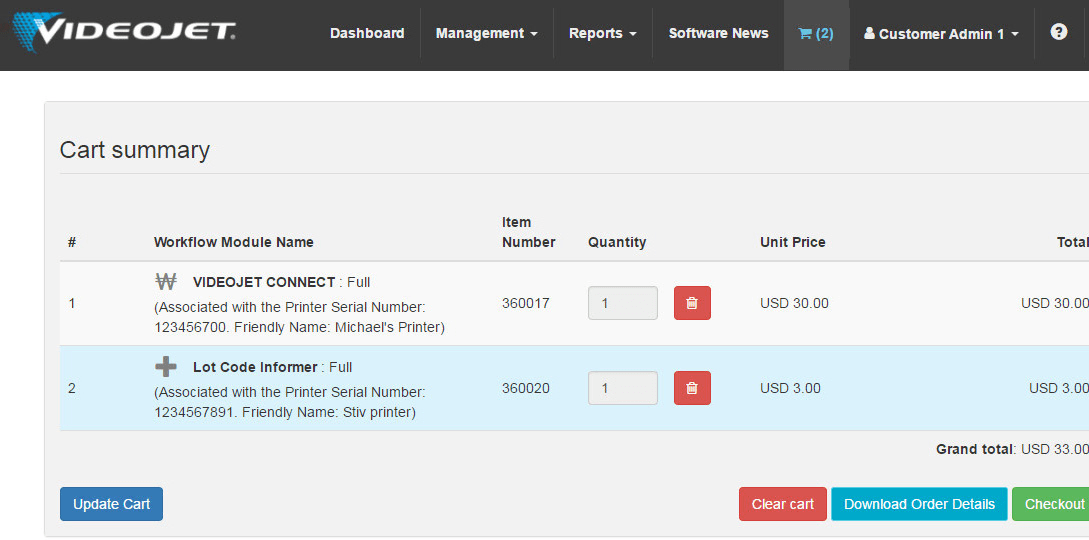Click unit price USD 3.00

790,388
